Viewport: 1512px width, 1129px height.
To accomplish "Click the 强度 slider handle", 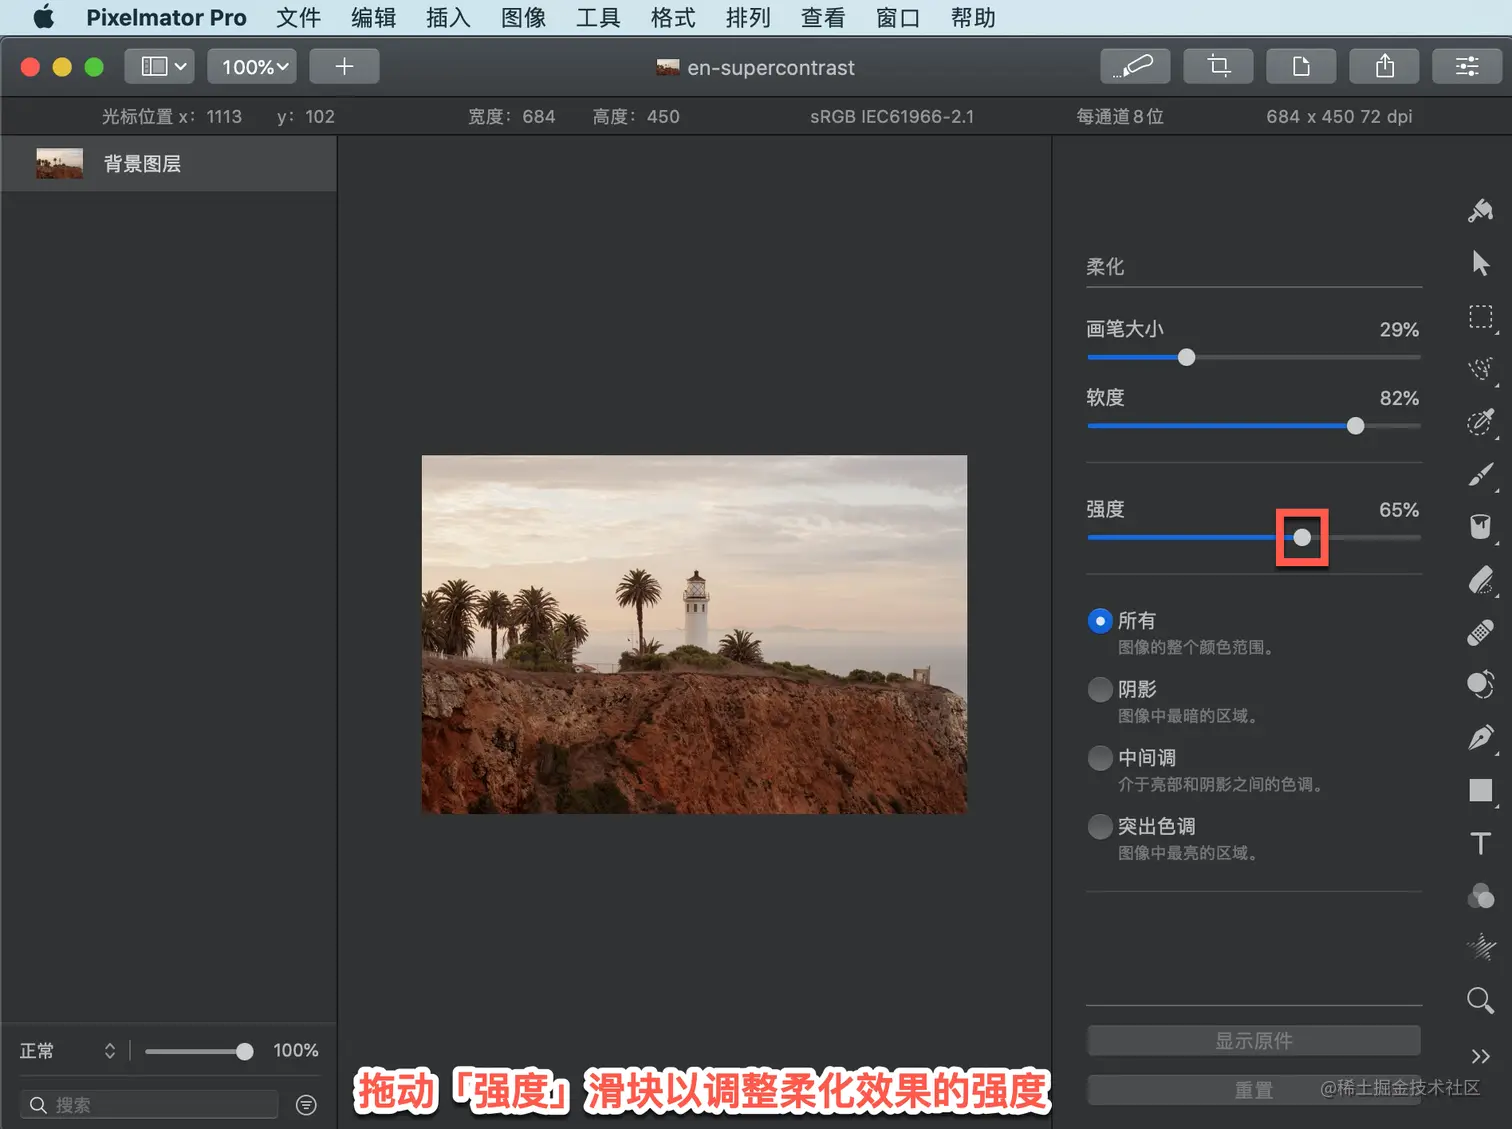I will 1302,537.
